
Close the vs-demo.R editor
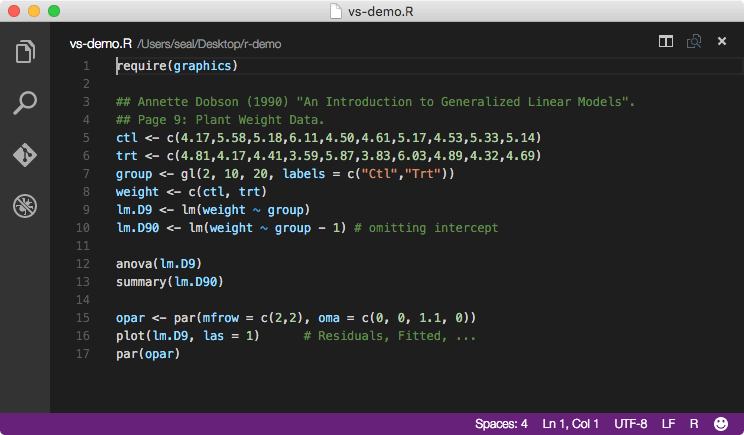tap(721, 42)
